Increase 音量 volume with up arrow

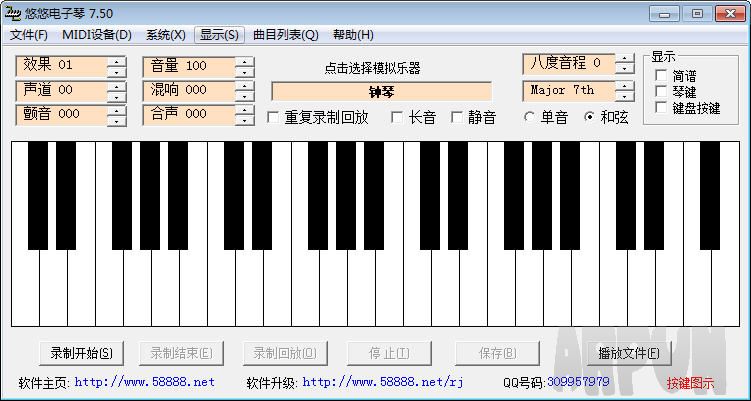click(x=244, y=61)
